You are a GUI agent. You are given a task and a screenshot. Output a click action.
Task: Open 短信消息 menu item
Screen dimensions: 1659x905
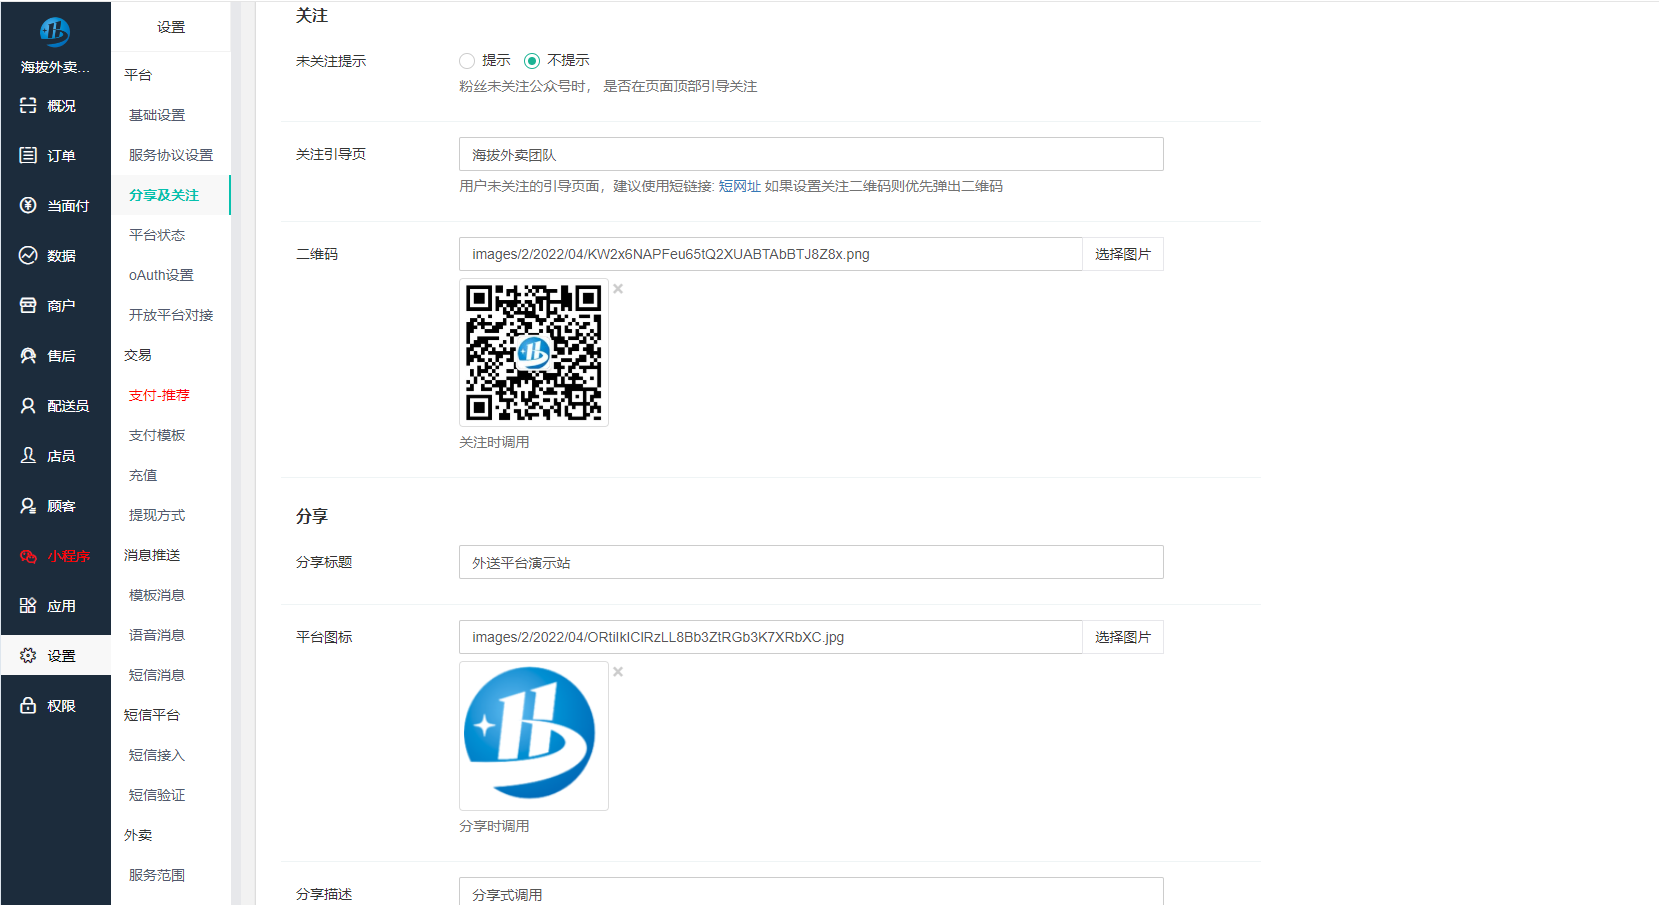pos(157,675)
